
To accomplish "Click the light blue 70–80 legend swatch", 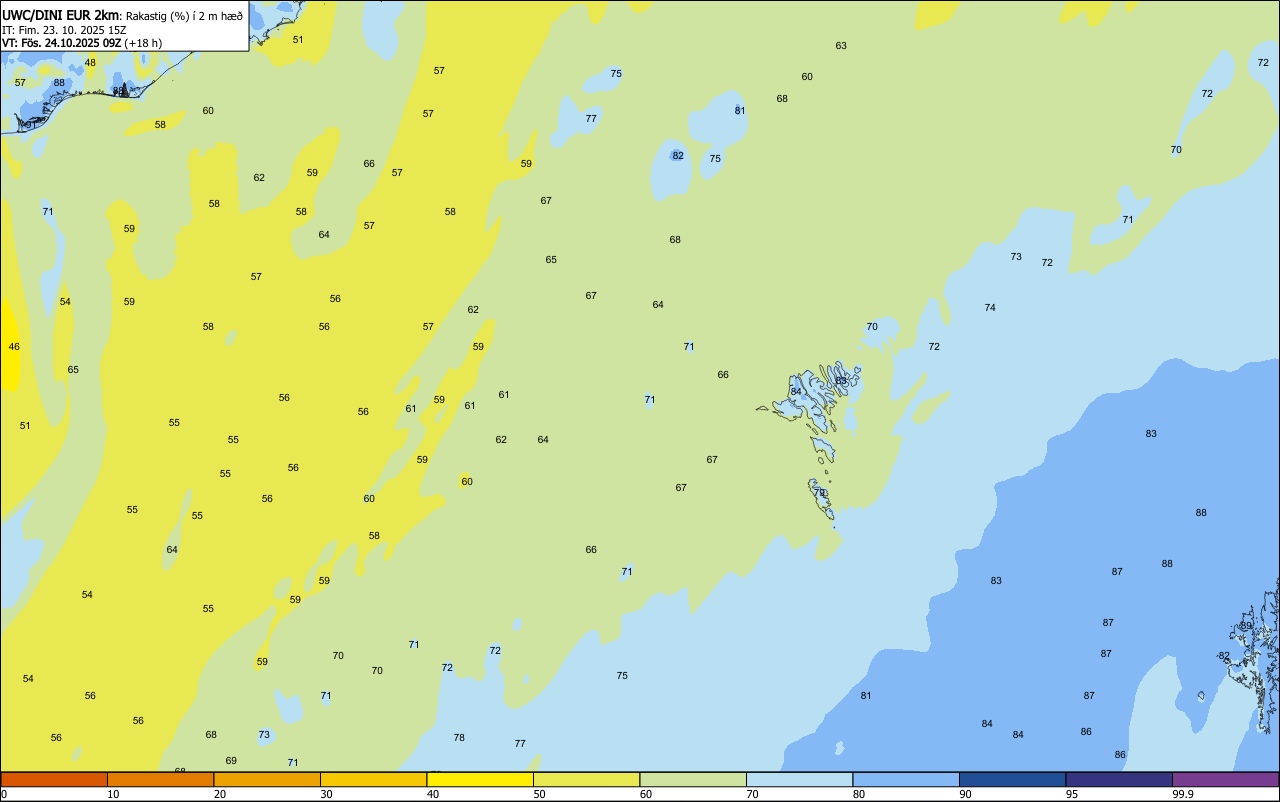I will 799,779.
